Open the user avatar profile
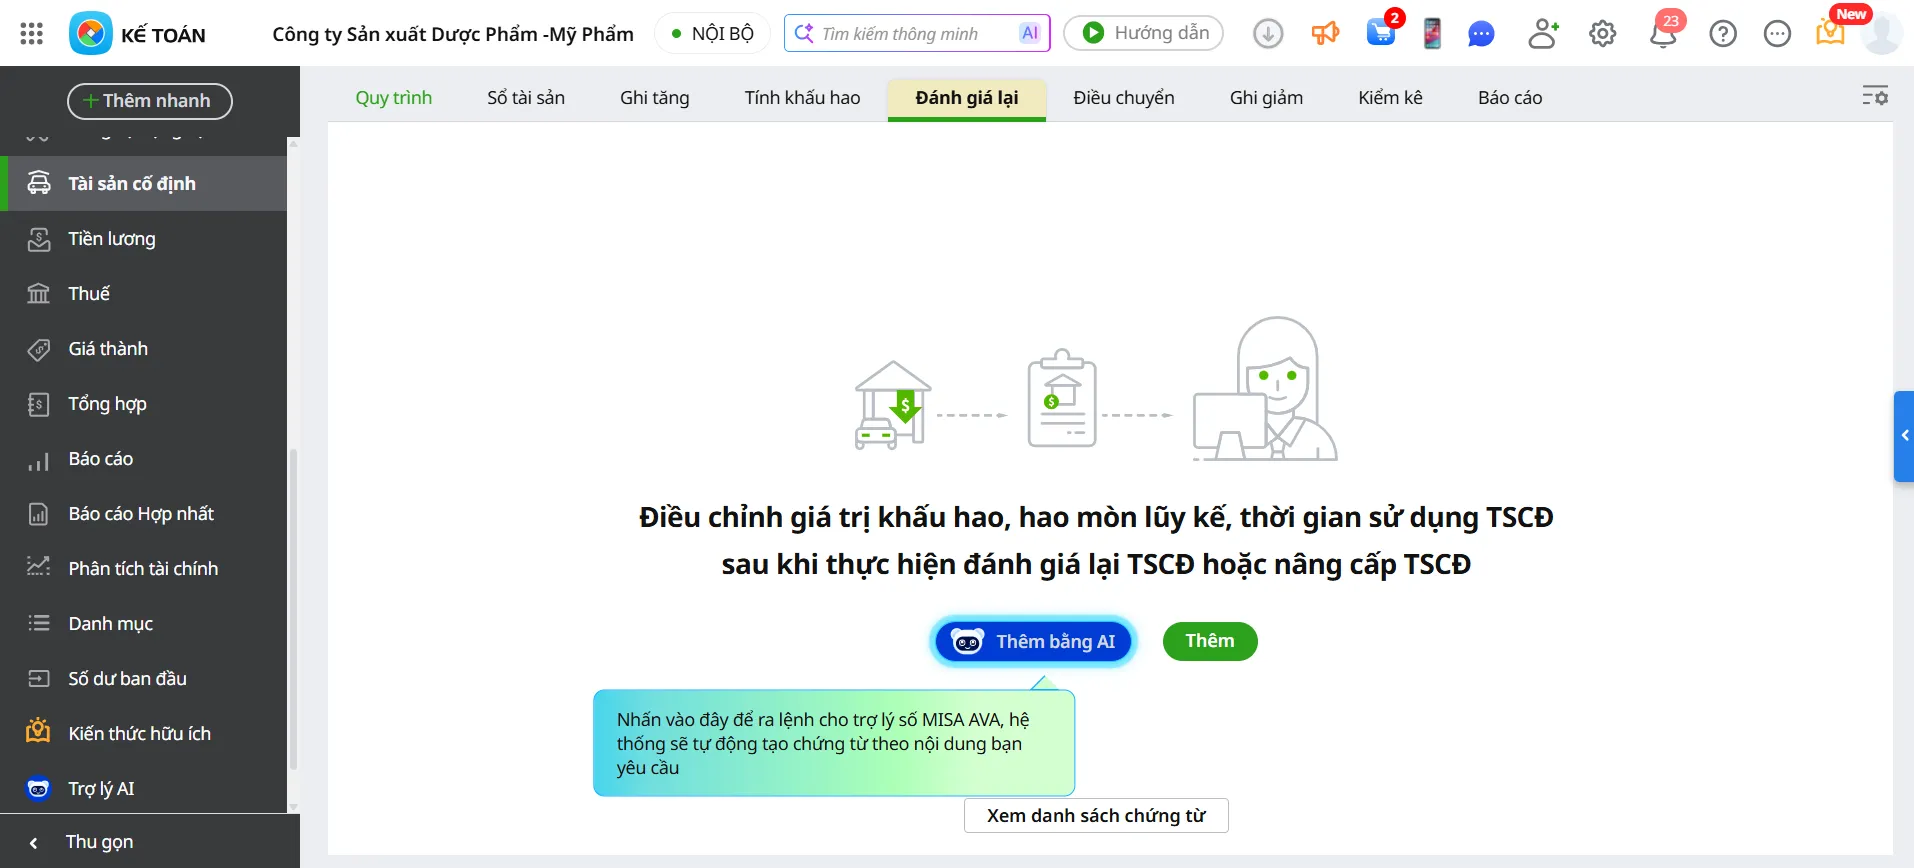 (1881, 34)
